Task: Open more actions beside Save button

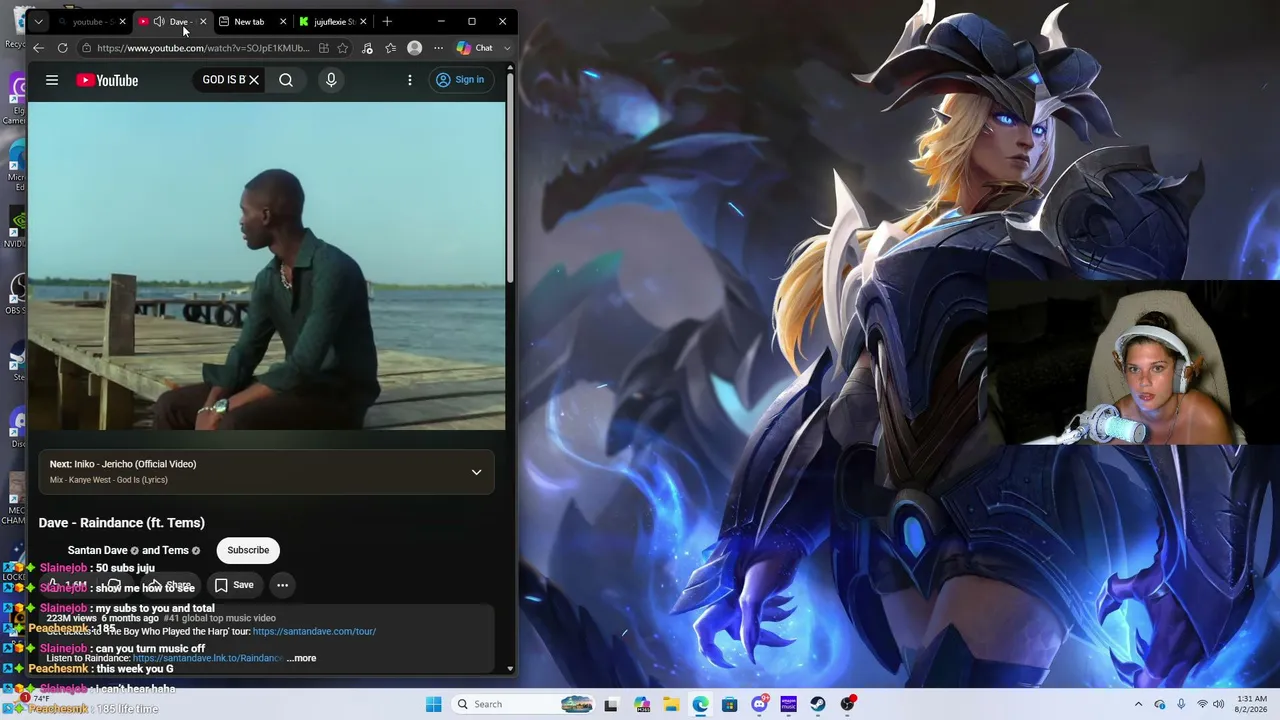Action: (283, 585)
